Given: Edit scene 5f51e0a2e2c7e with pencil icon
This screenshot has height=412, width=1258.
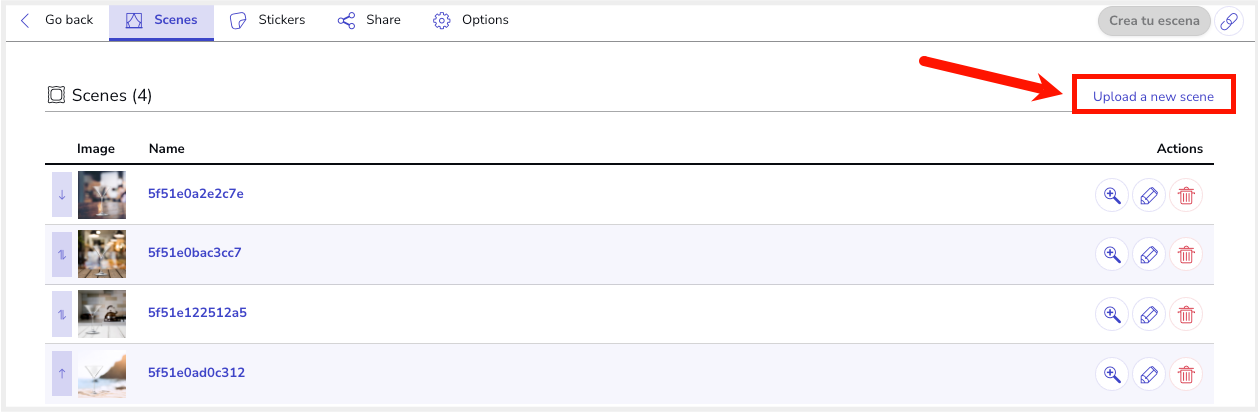Looking at the screenshot, I should point(1149,196).
